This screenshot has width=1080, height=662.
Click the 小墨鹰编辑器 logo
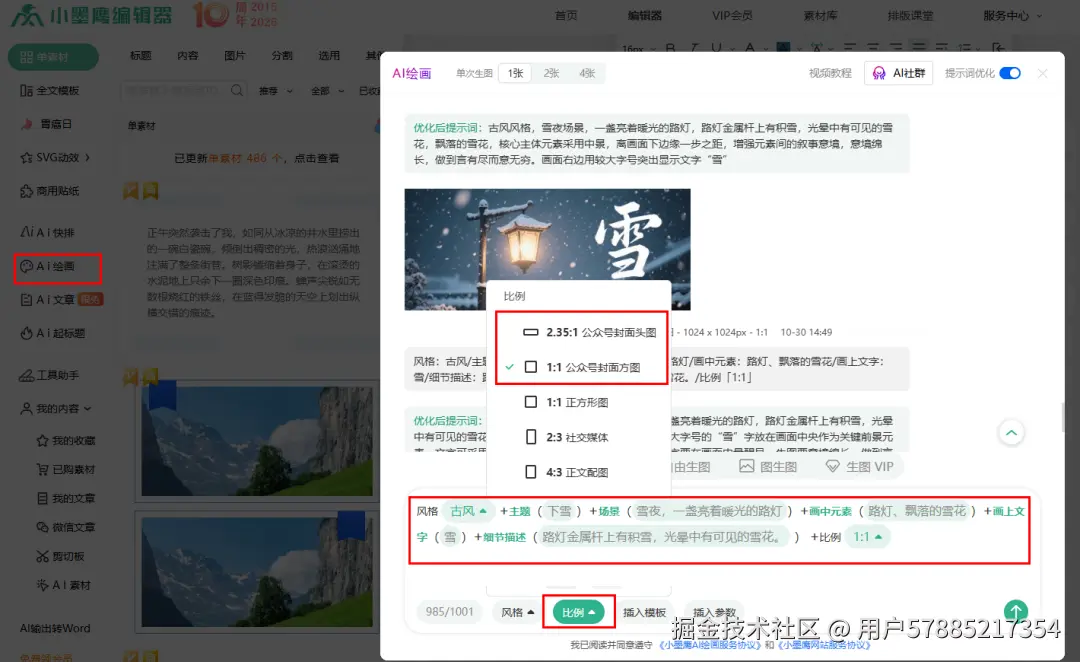(92, 15)
